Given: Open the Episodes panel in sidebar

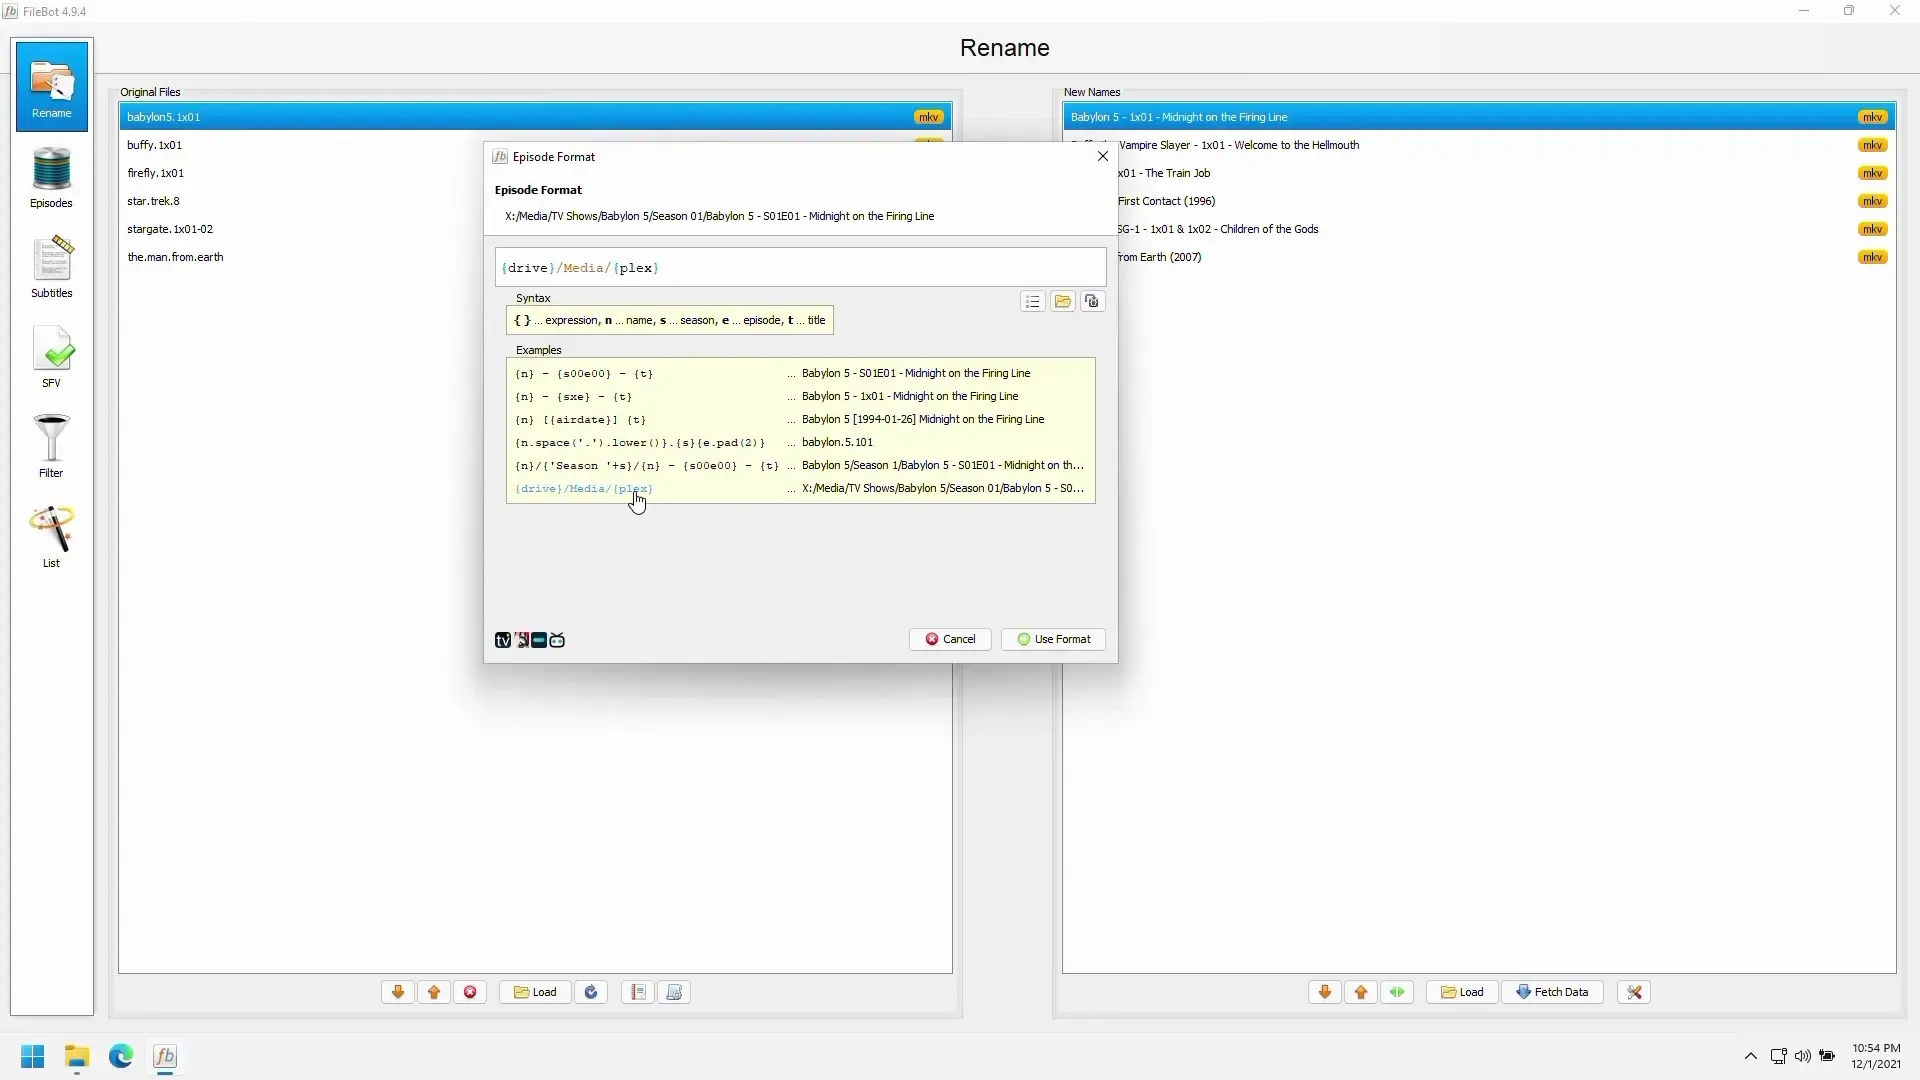Looking at the screenshot, I should tap(51, 177).
